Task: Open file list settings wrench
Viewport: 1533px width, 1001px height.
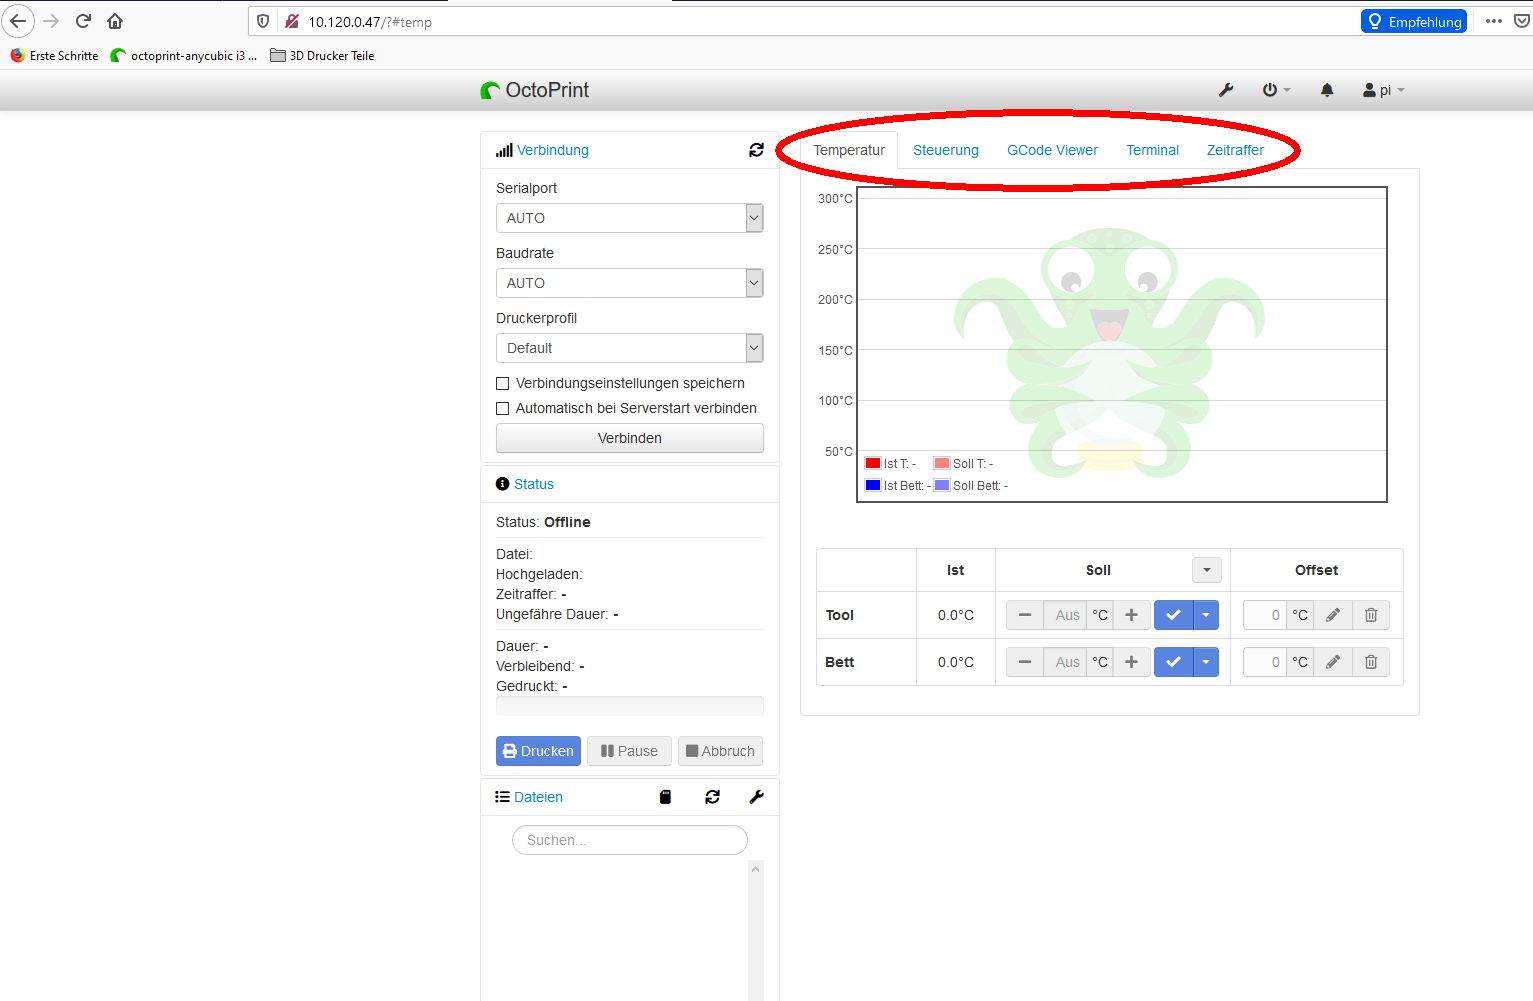Action: point(756,797)
